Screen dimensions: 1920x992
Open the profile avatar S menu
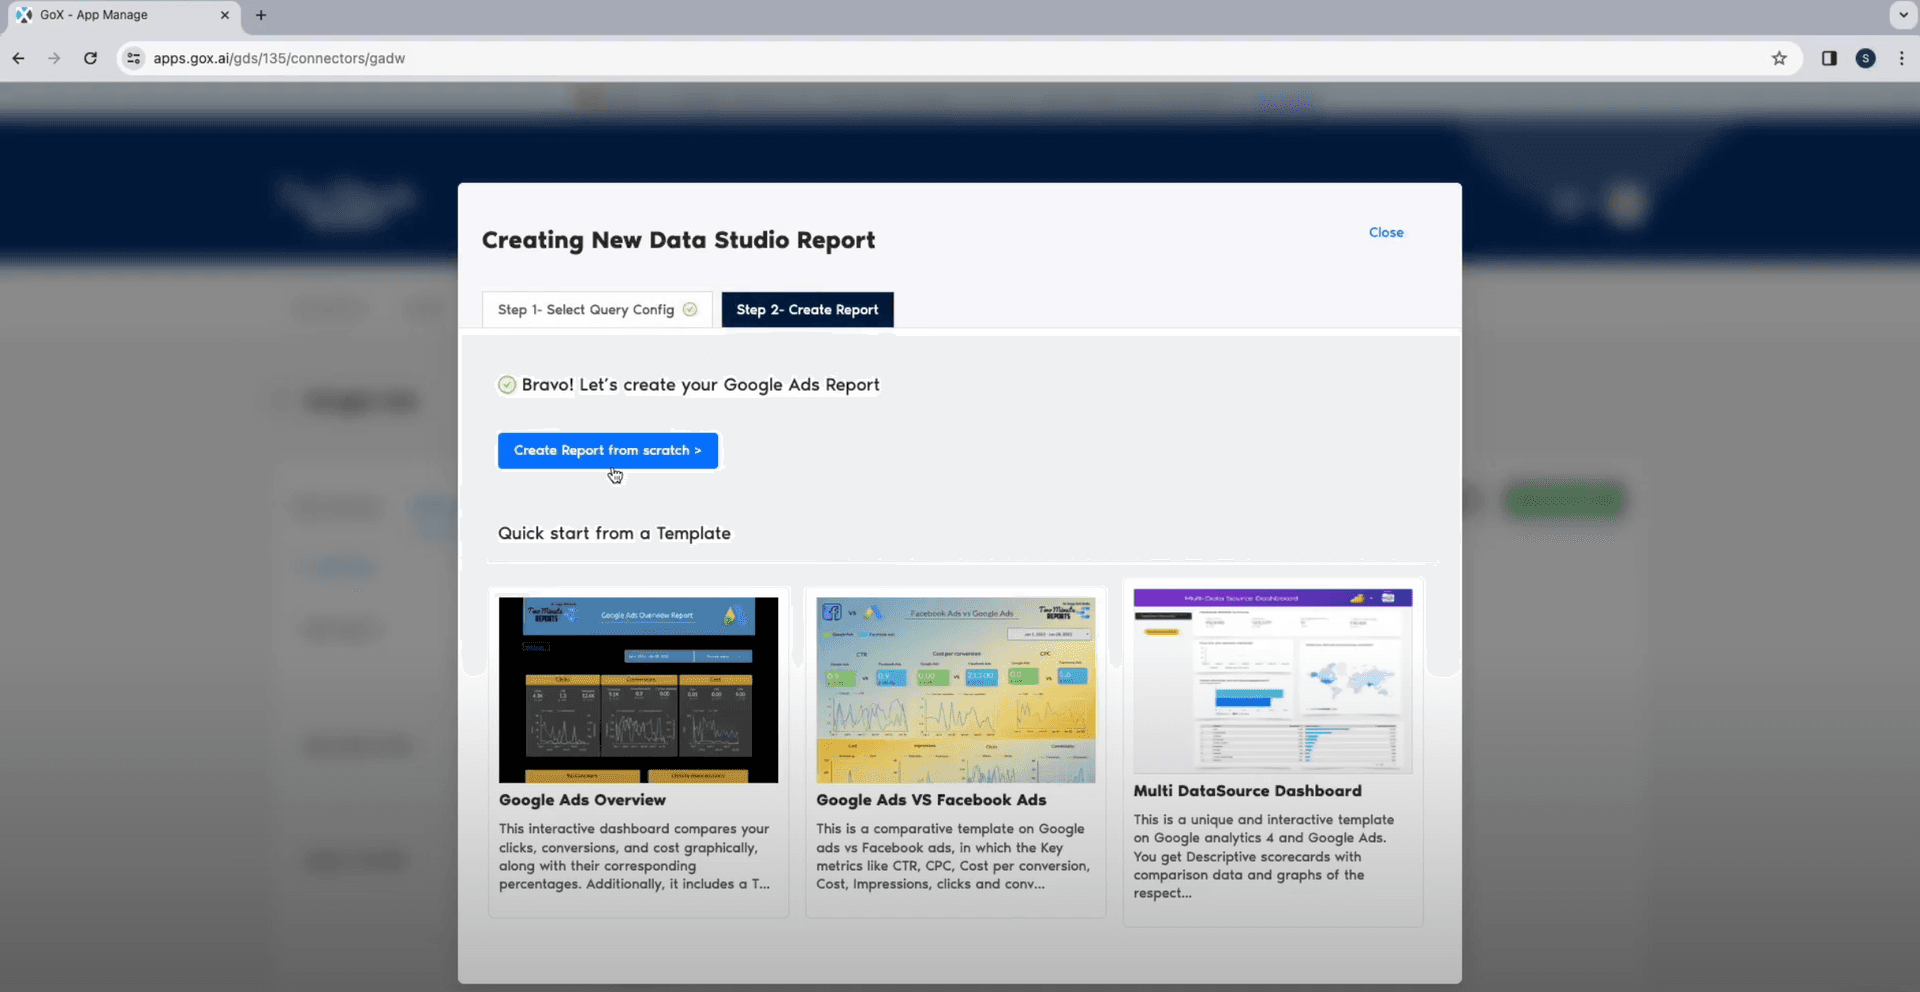pyautogui.click(x=1865, y=58)
